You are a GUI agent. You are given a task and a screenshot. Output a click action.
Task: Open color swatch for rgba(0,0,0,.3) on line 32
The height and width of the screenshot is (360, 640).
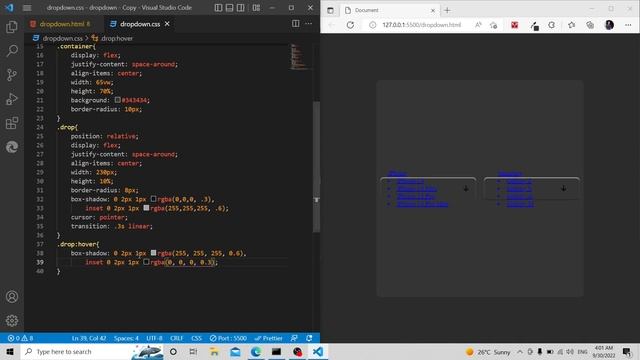[153, 199]
